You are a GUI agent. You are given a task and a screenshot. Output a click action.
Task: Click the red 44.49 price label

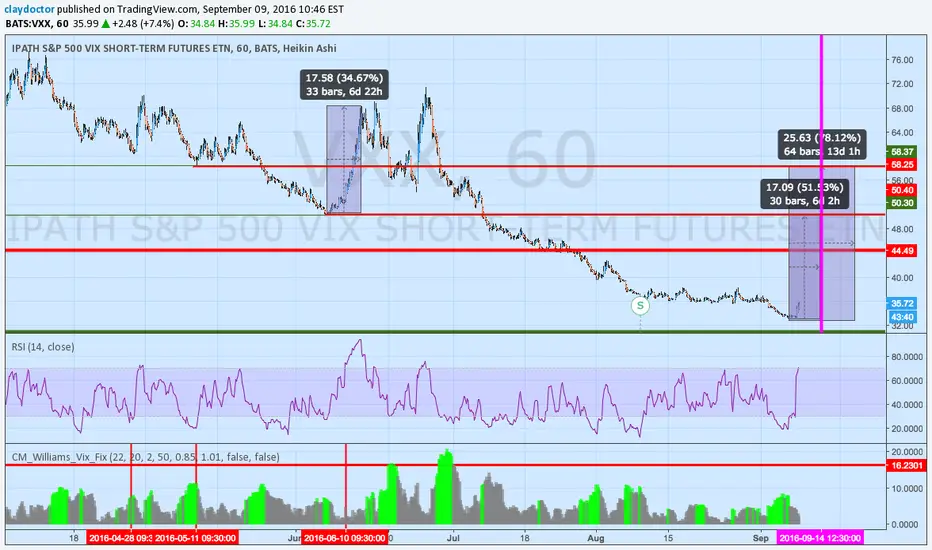coord(902,251)
